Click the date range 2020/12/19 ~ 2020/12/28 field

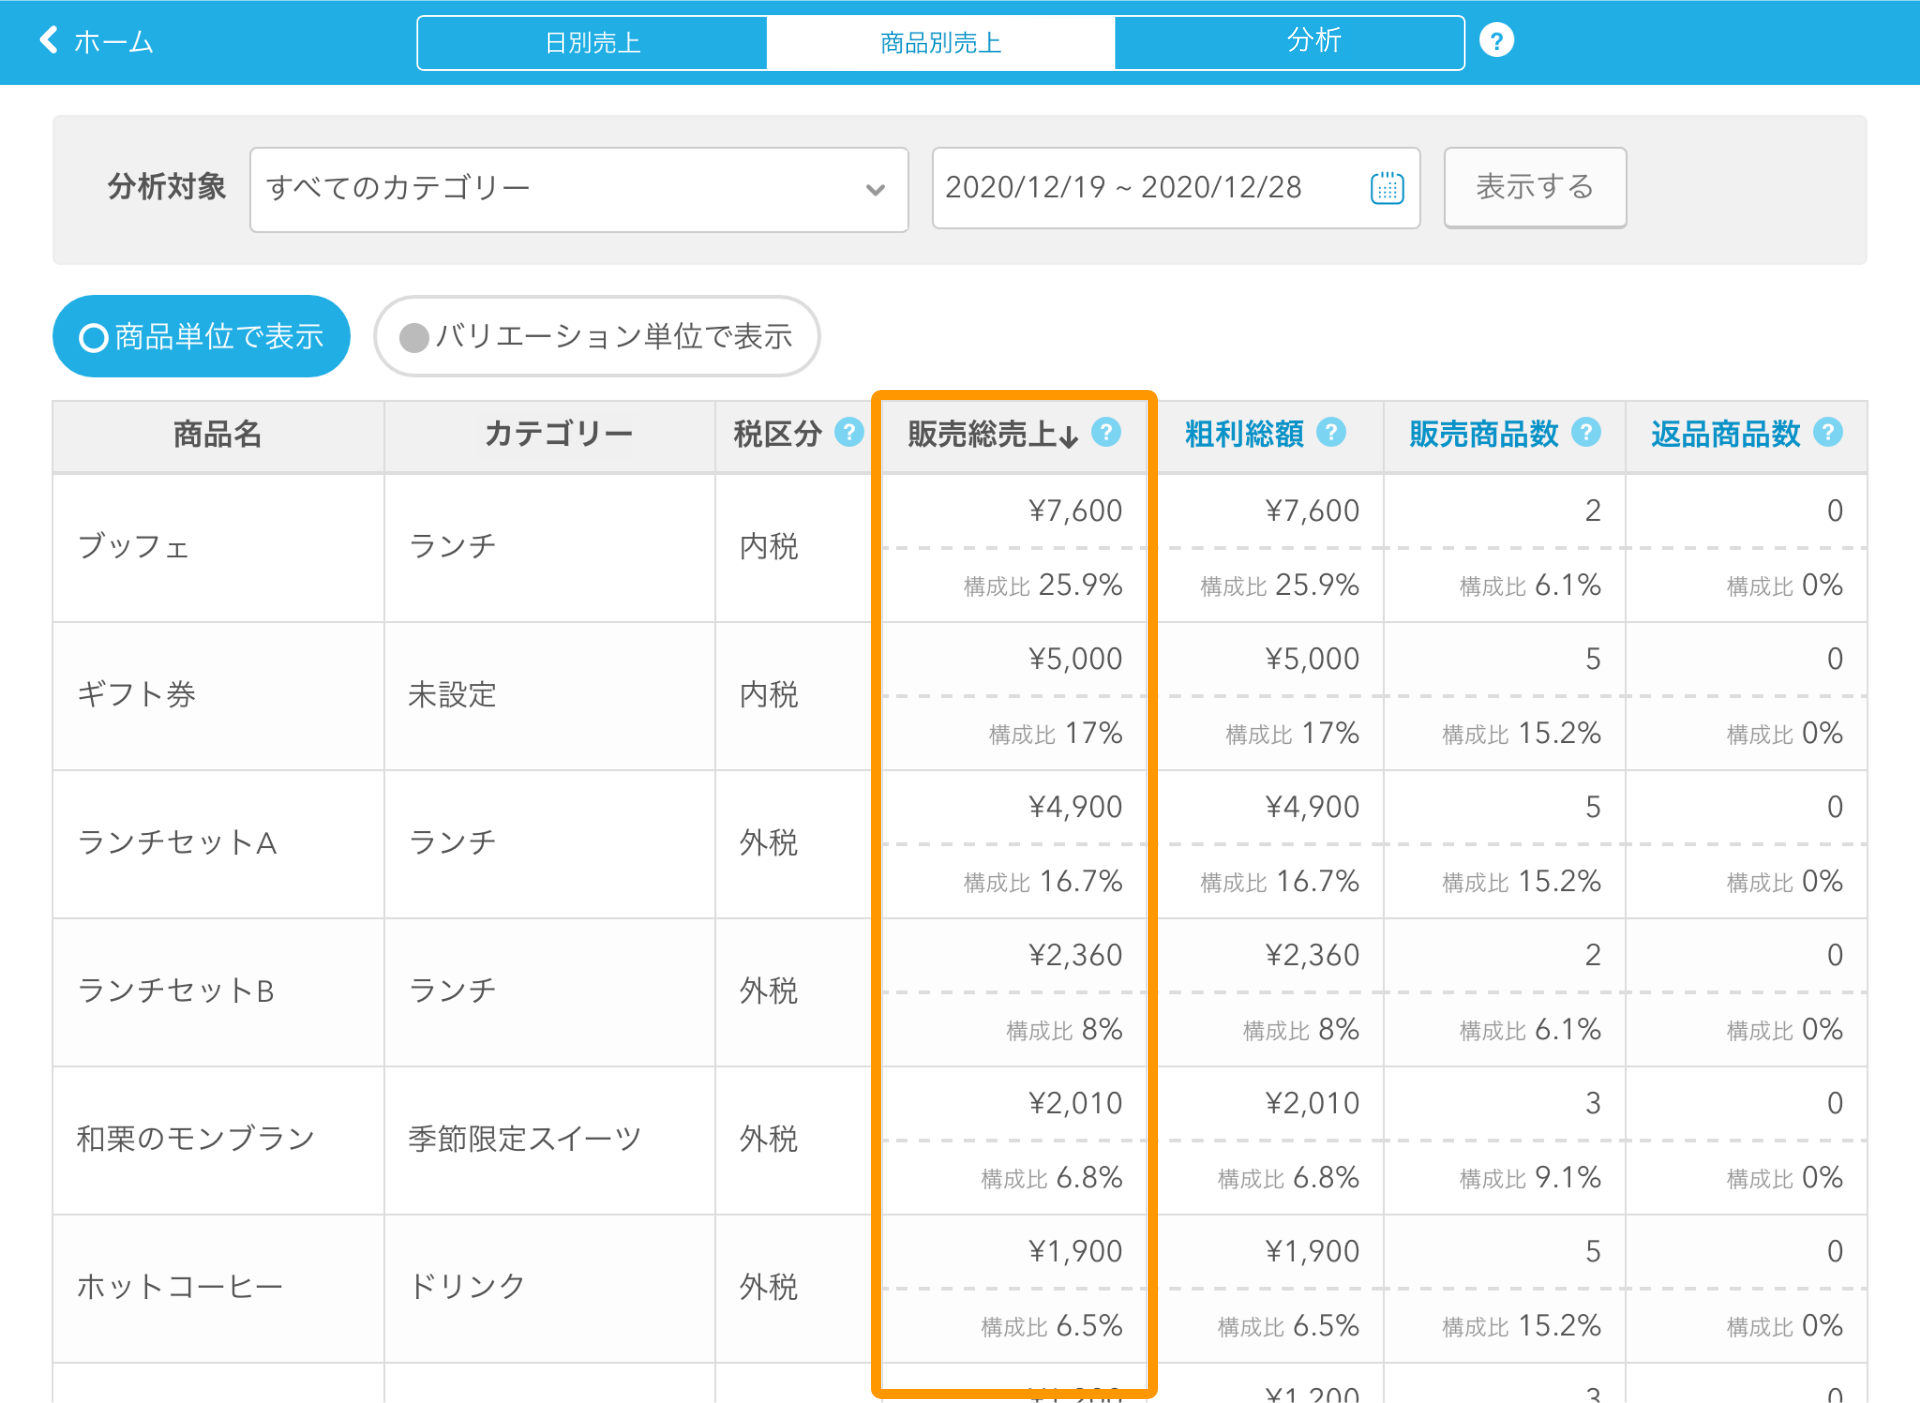click(1176, 188)
